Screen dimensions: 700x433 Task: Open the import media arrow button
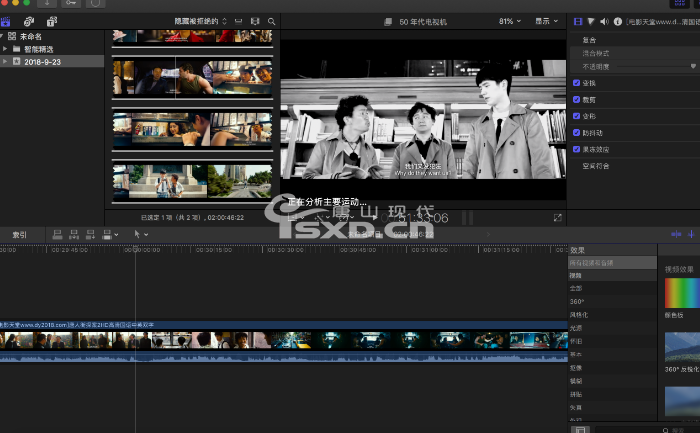(47, 3)
